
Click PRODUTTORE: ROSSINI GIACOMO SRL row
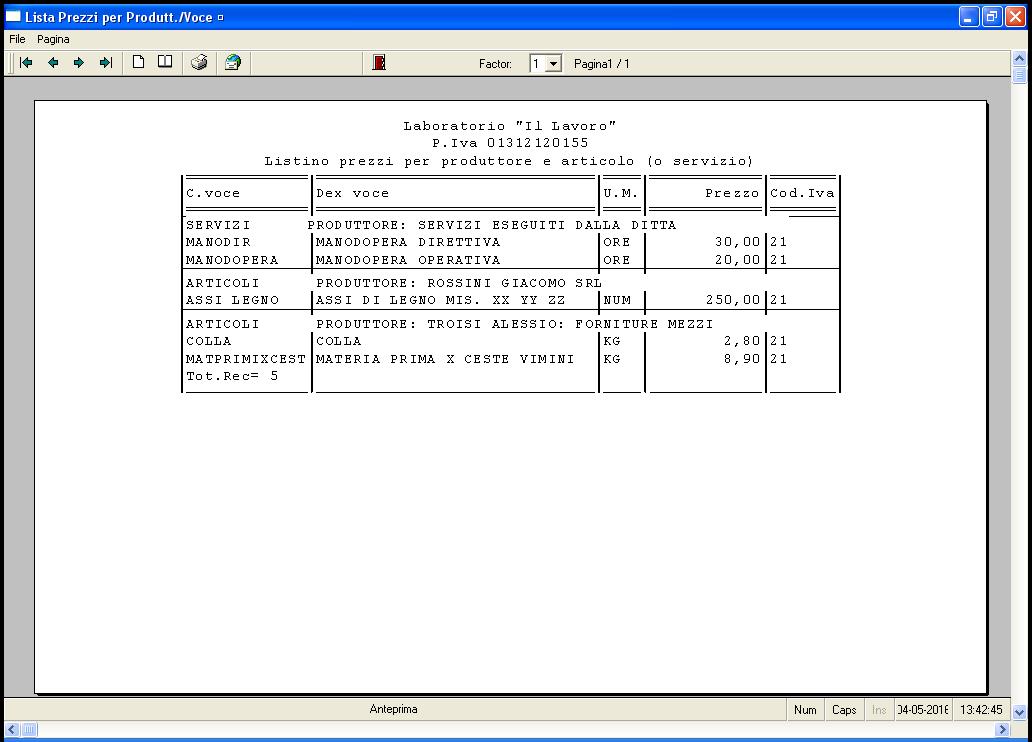click(459, 282)
